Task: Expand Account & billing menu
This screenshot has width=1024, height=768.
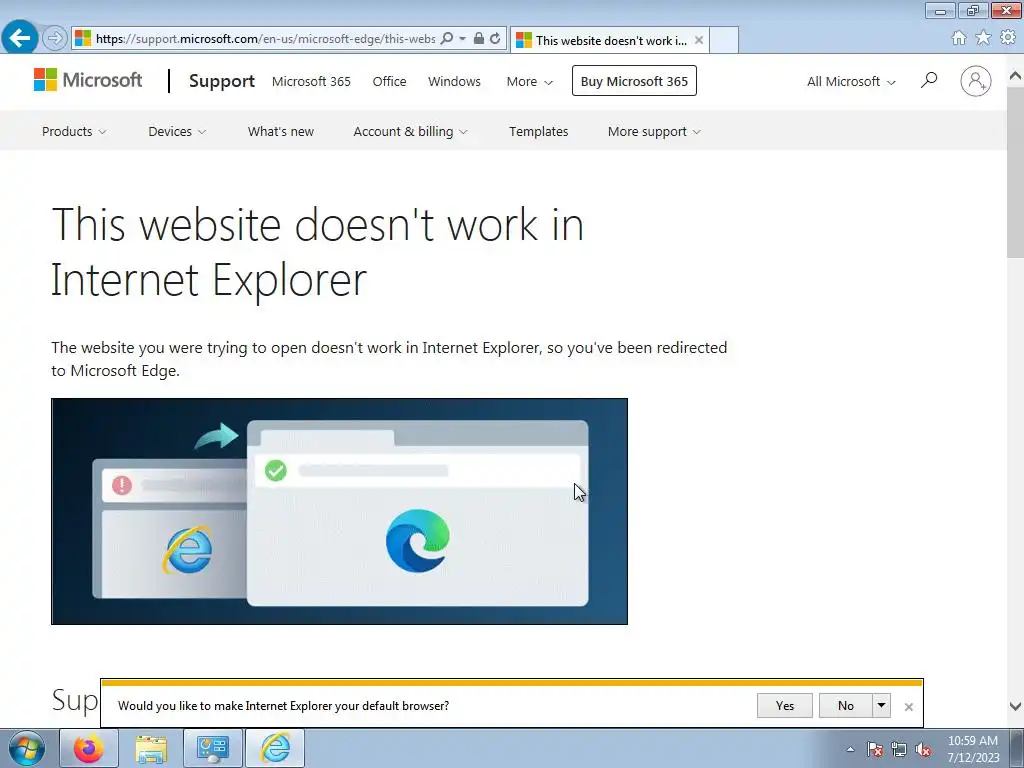Action: coord(410,131)
